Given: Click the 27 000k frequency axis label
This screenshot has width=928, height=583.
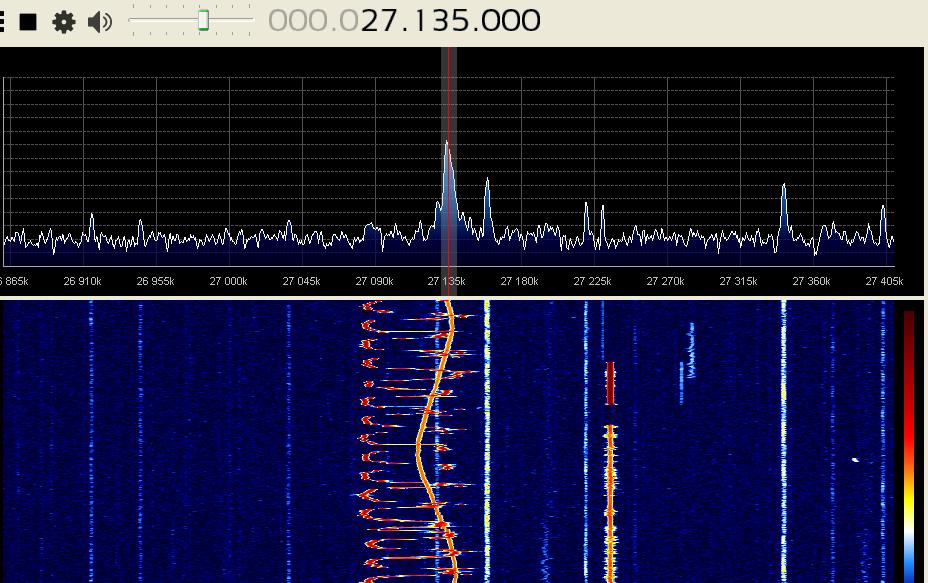Looking at the screenshot, I should [x=228, y=282].
